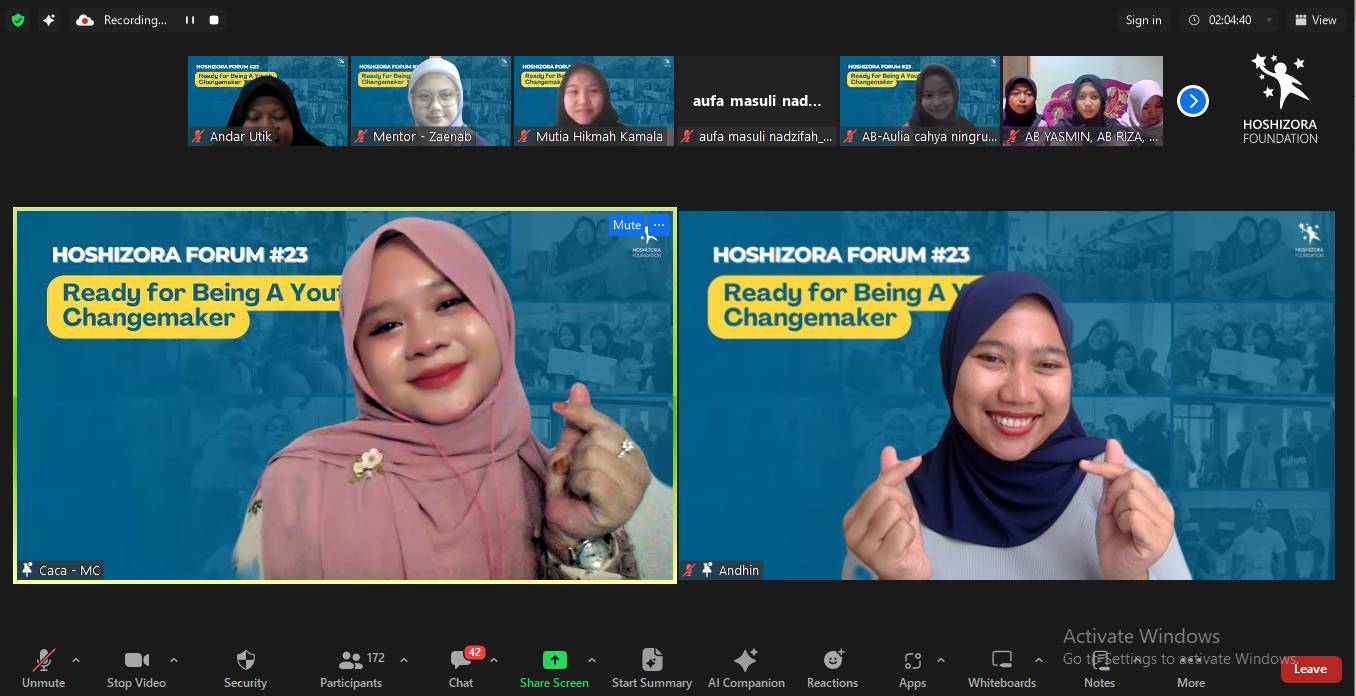Screen dimensions: 1356x696
Task: Open the More menu
Action: [x=1191, y=668]
